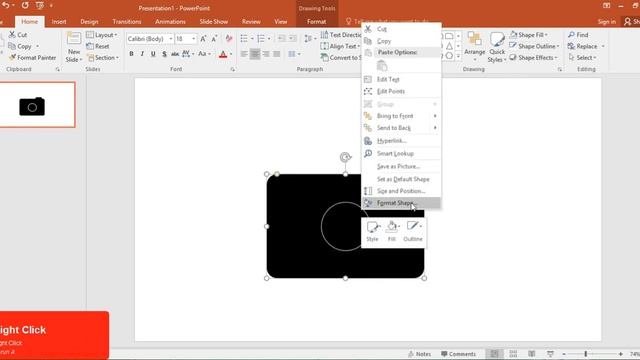The width and height of the screenshot is (640, 360).
Task: Clear all formatting eraser icon
Action: [x=229, y=39]
